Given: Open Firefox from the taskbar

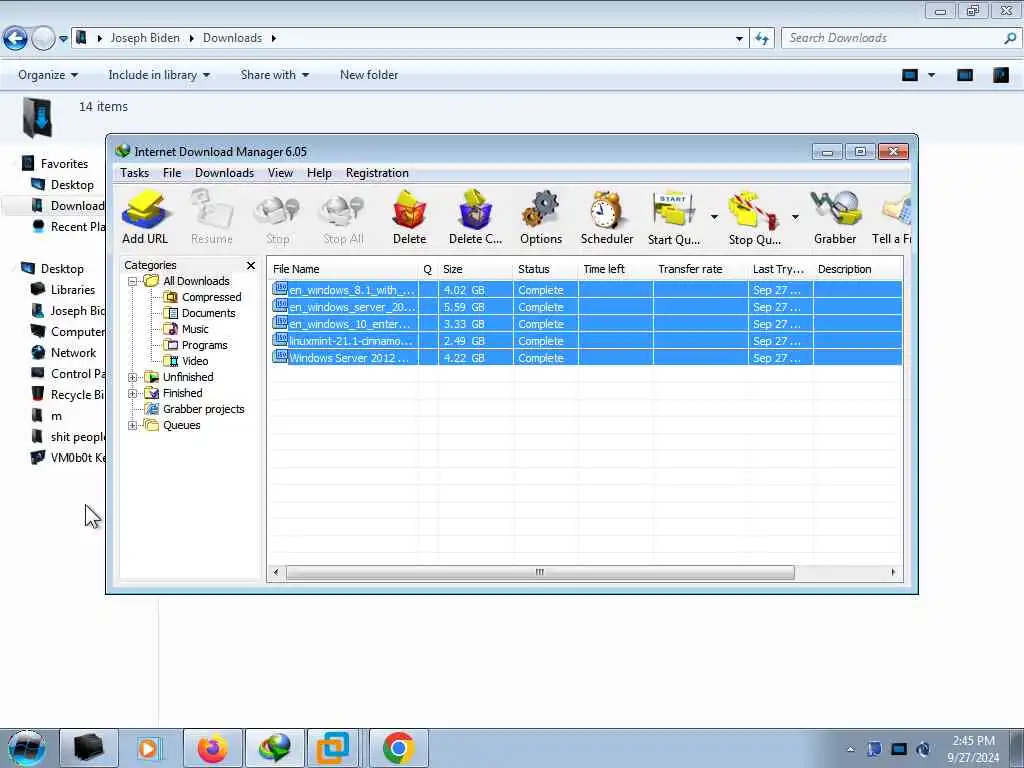Looking at the screenshot, I should pos(213,748).
